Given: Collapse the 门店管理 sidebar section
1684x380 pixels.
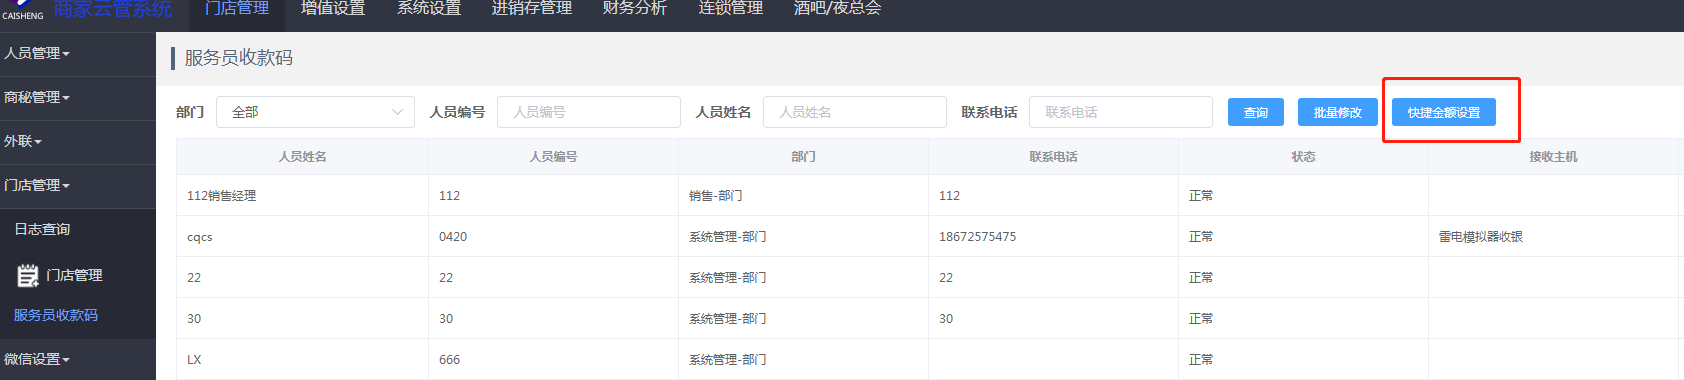Looking at the screenshot, I should coord(37,185).
